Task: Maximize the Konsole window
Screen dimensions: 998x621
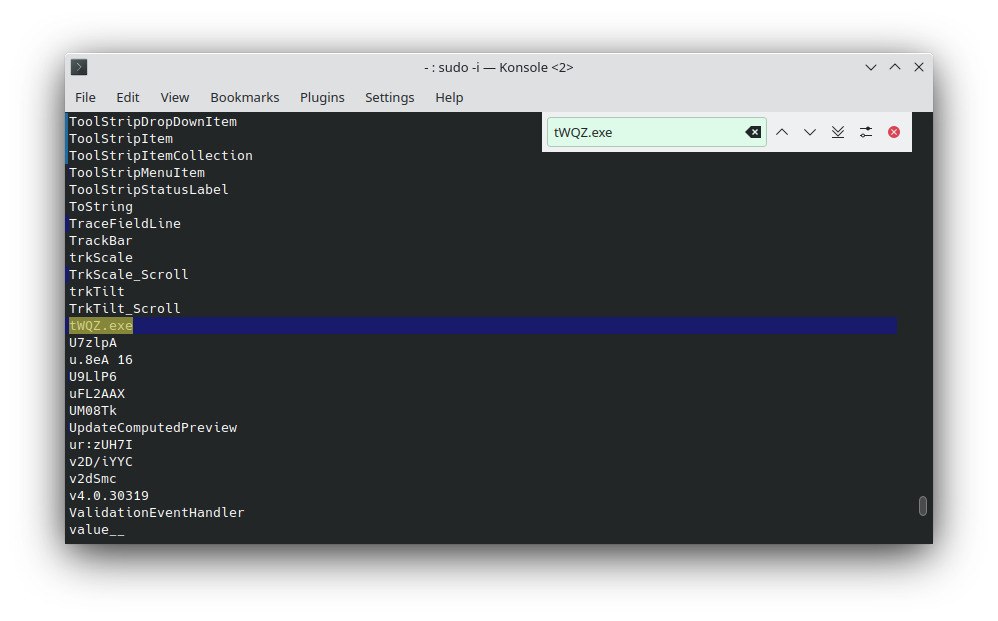Action: click(x=895, y=67)
